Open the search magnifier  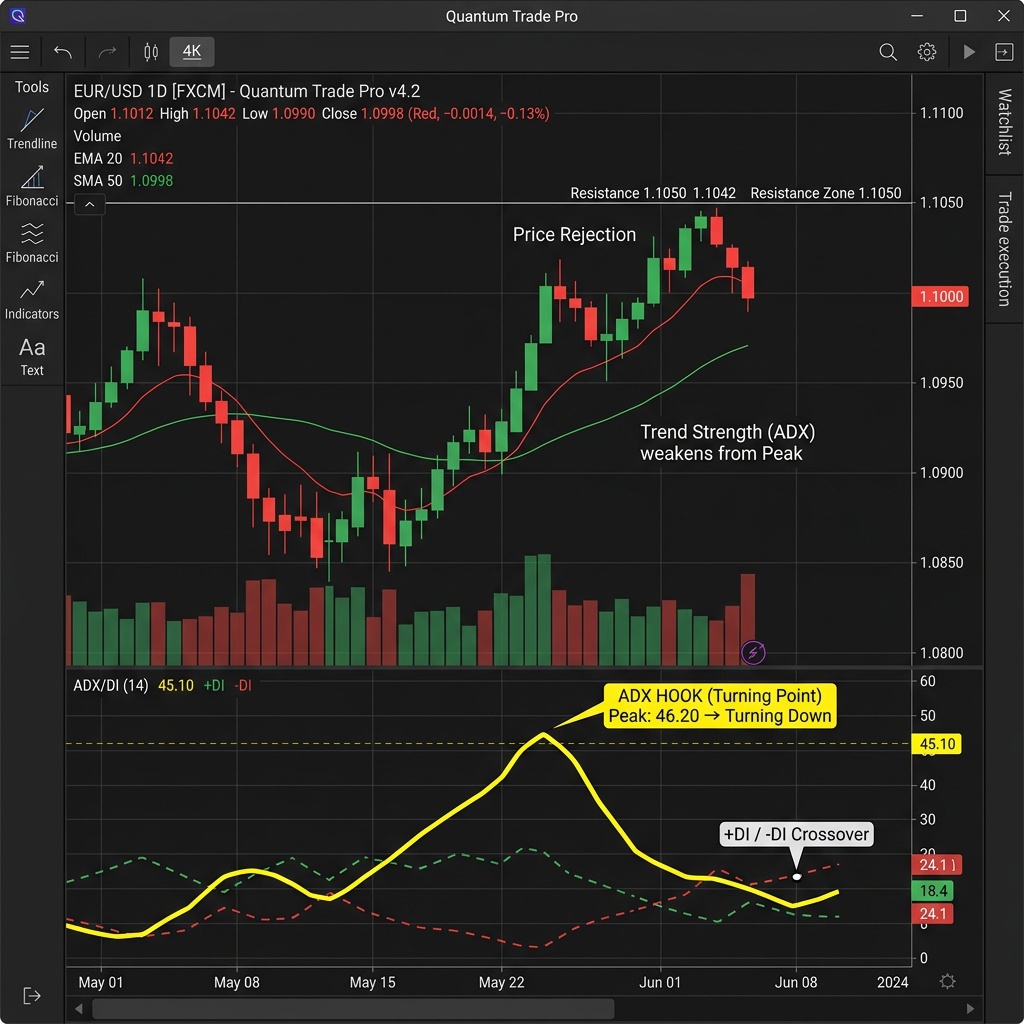(888, 52)
